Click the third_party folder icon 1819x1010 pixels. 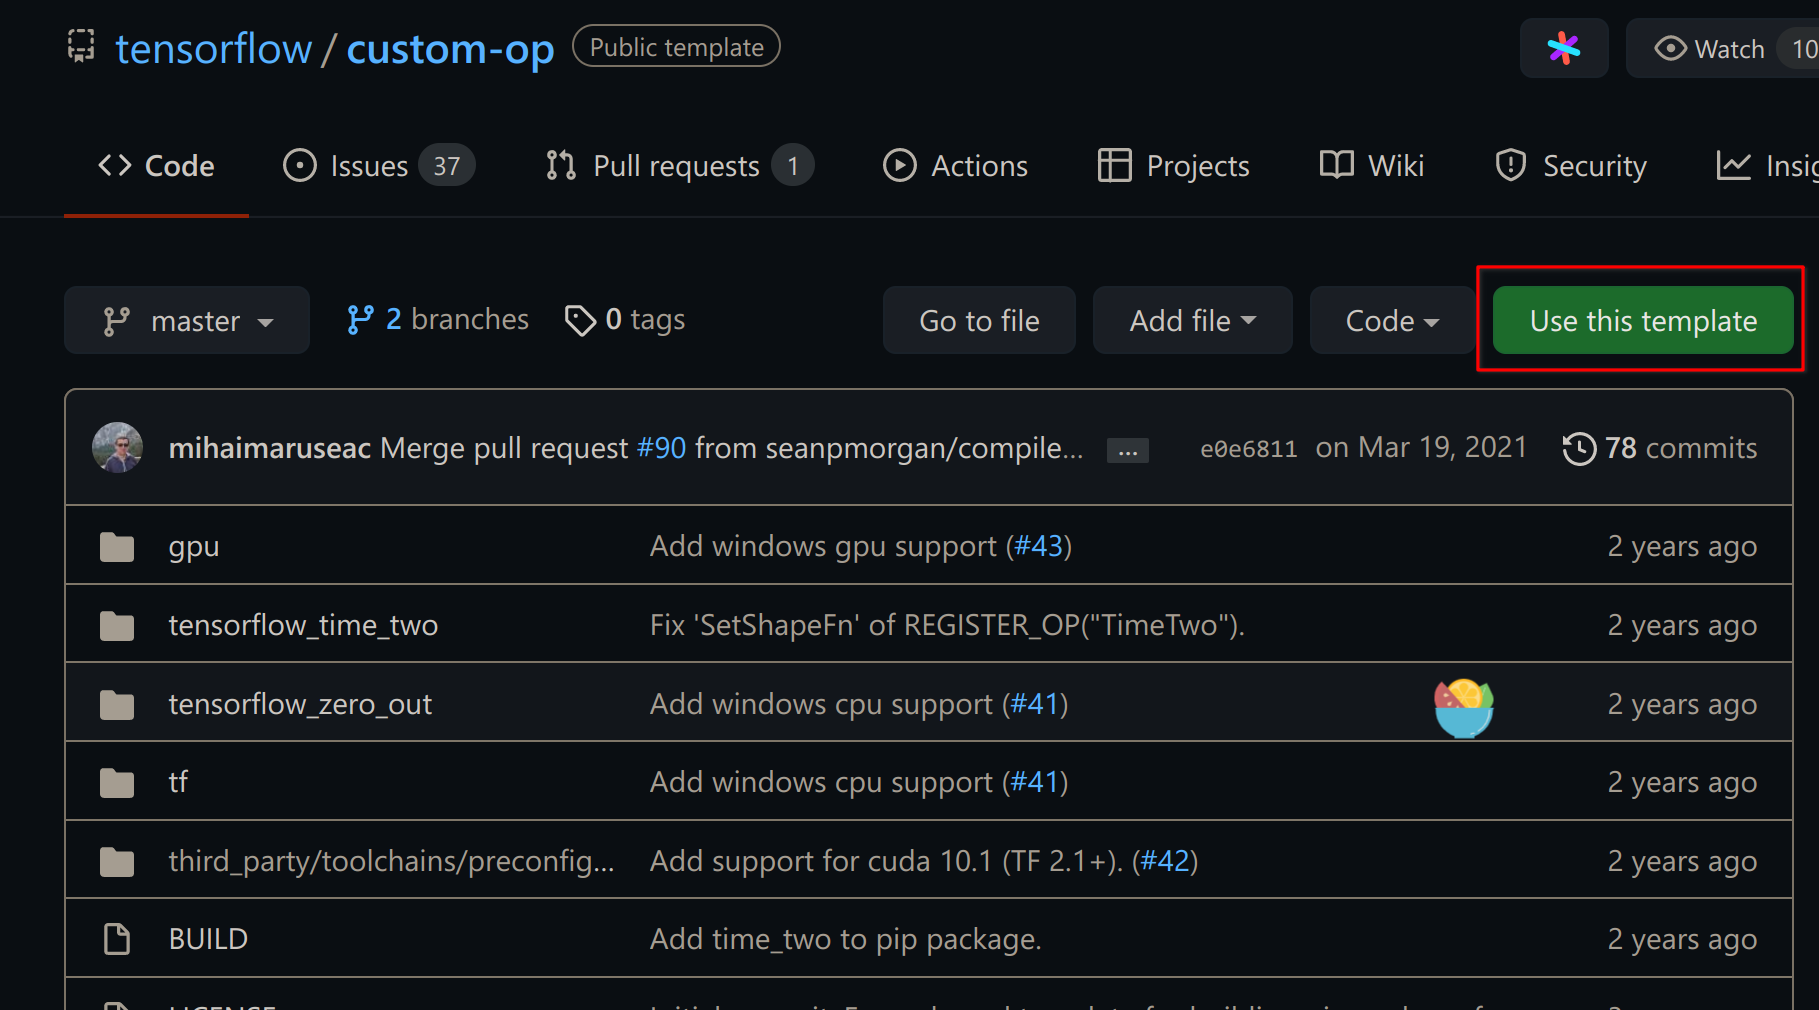117,862
